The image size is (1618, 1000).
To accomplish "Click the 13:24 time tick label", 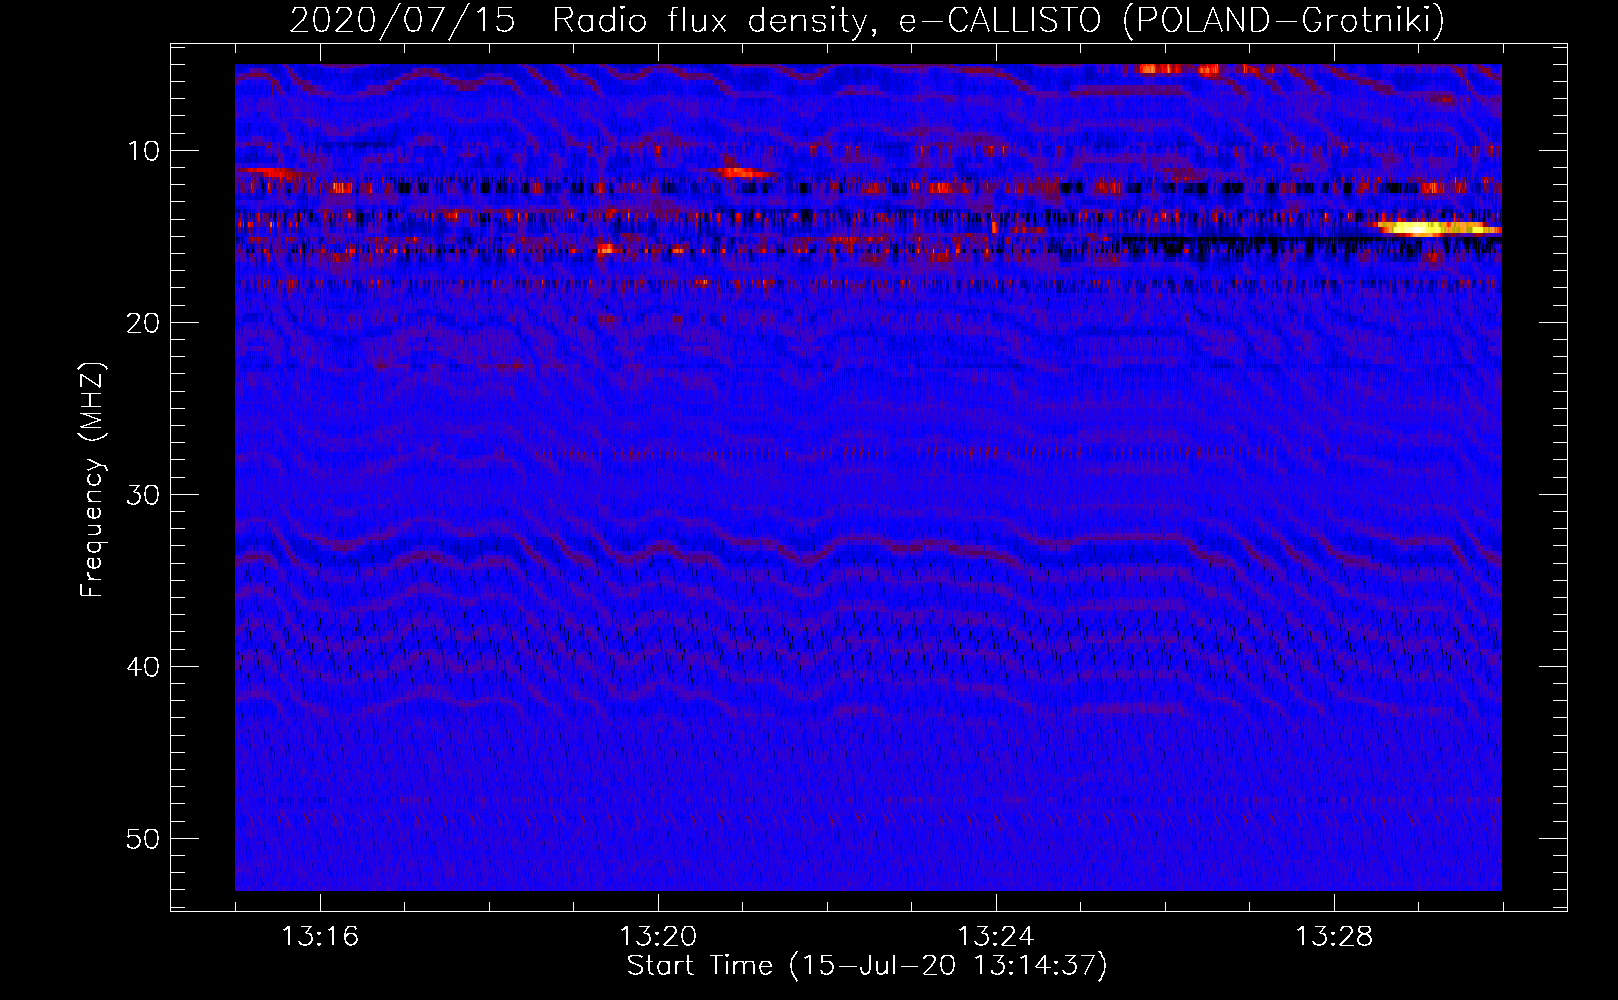I will (x=996, y=937).
